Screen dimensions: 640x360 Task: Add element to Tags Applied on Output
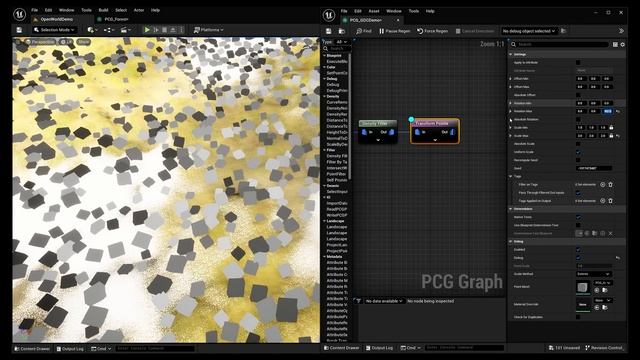click(602, 201)
